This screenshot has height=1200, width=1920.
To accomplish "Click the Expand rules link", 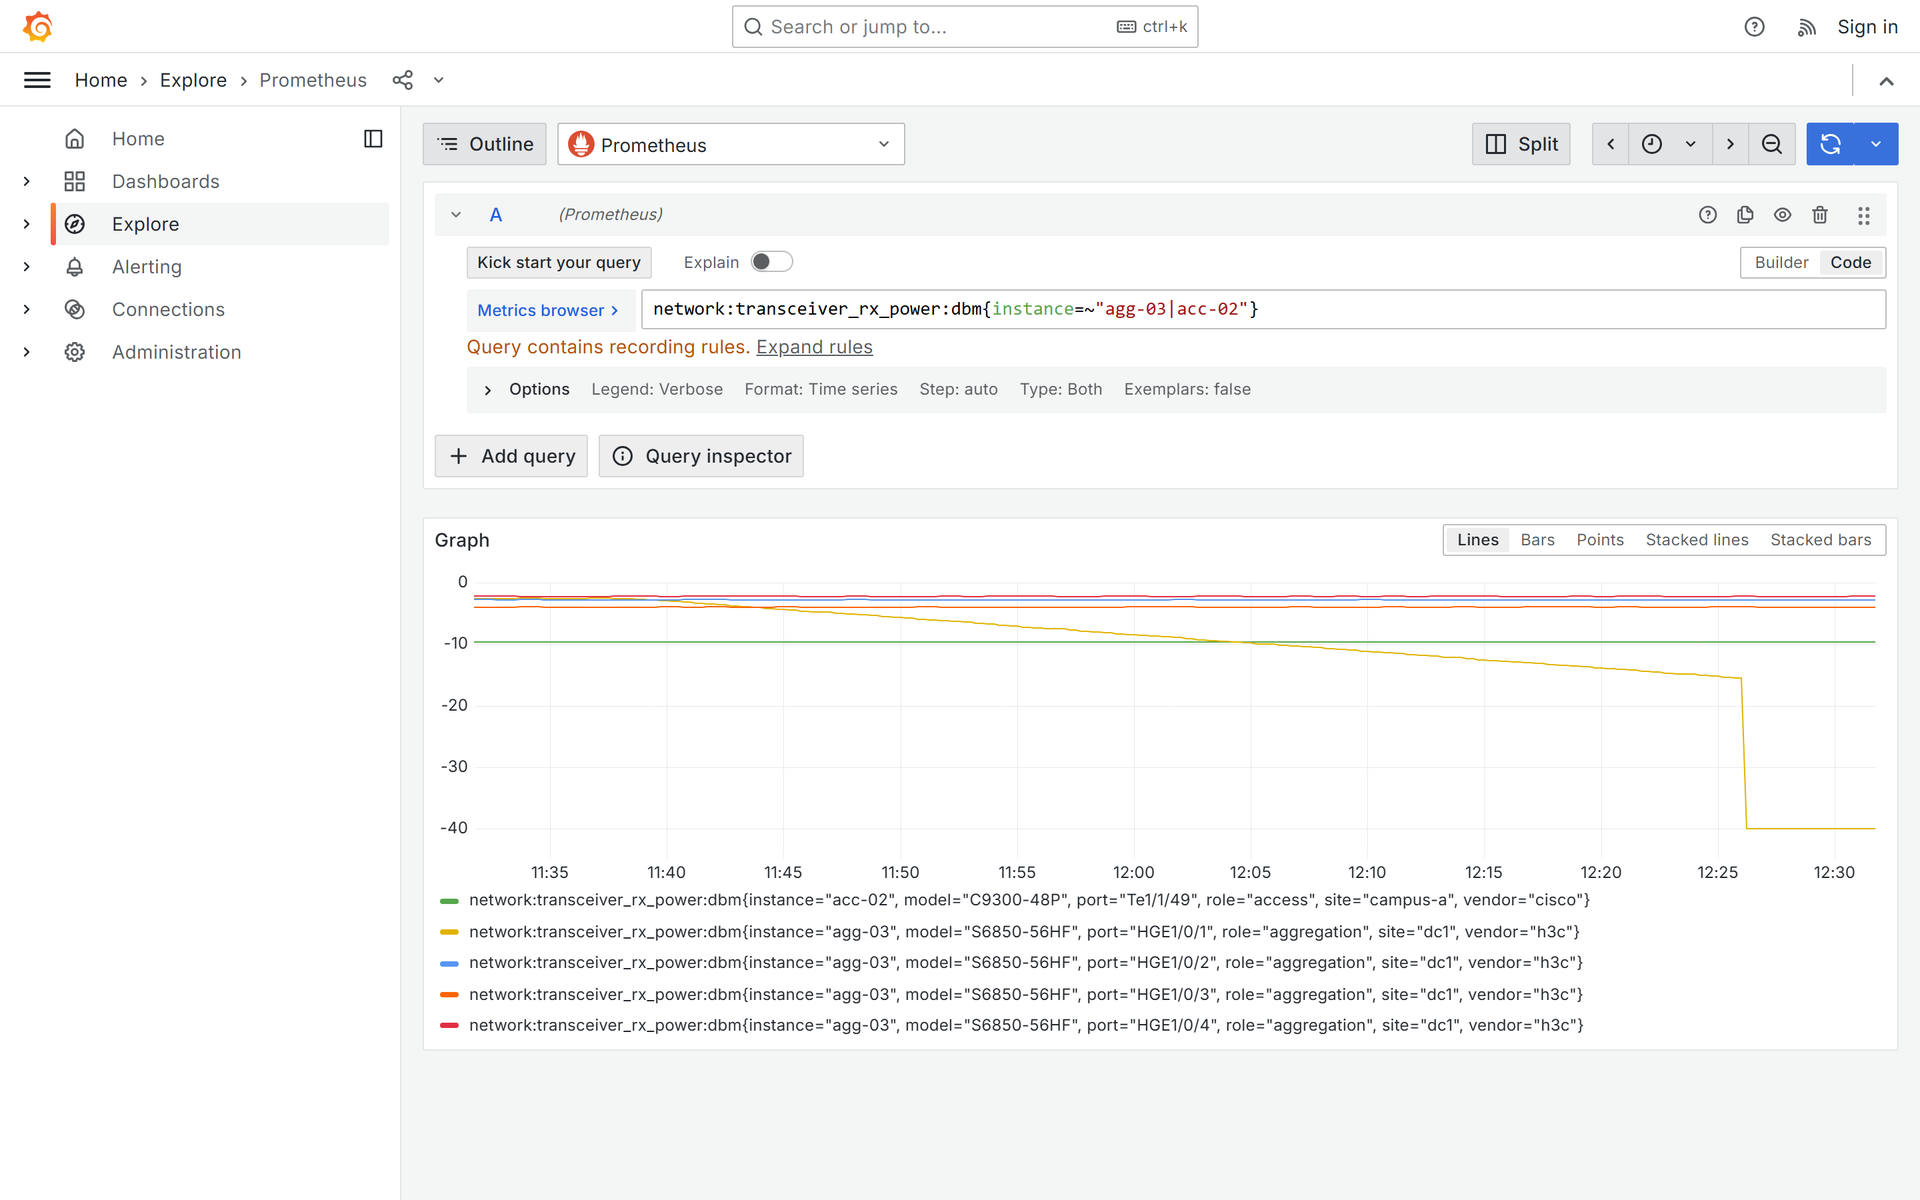I will pos(814,347).
